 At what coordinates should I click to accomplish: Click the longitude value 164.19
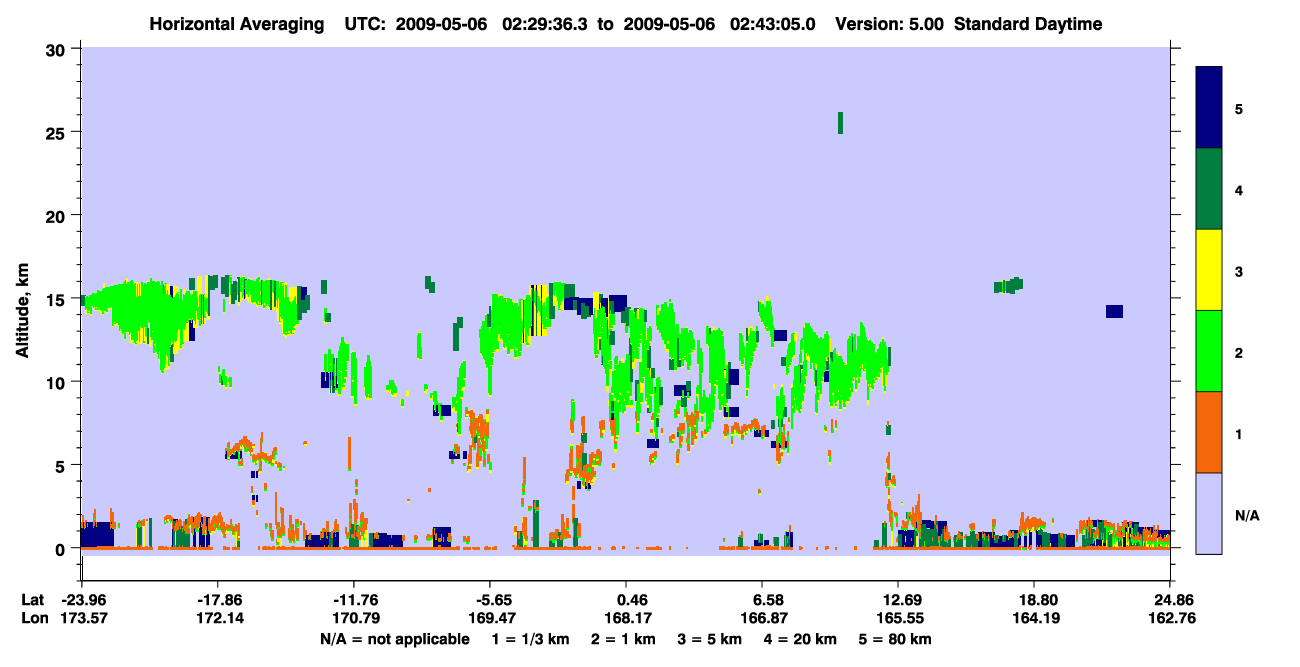click(1034, 618)
